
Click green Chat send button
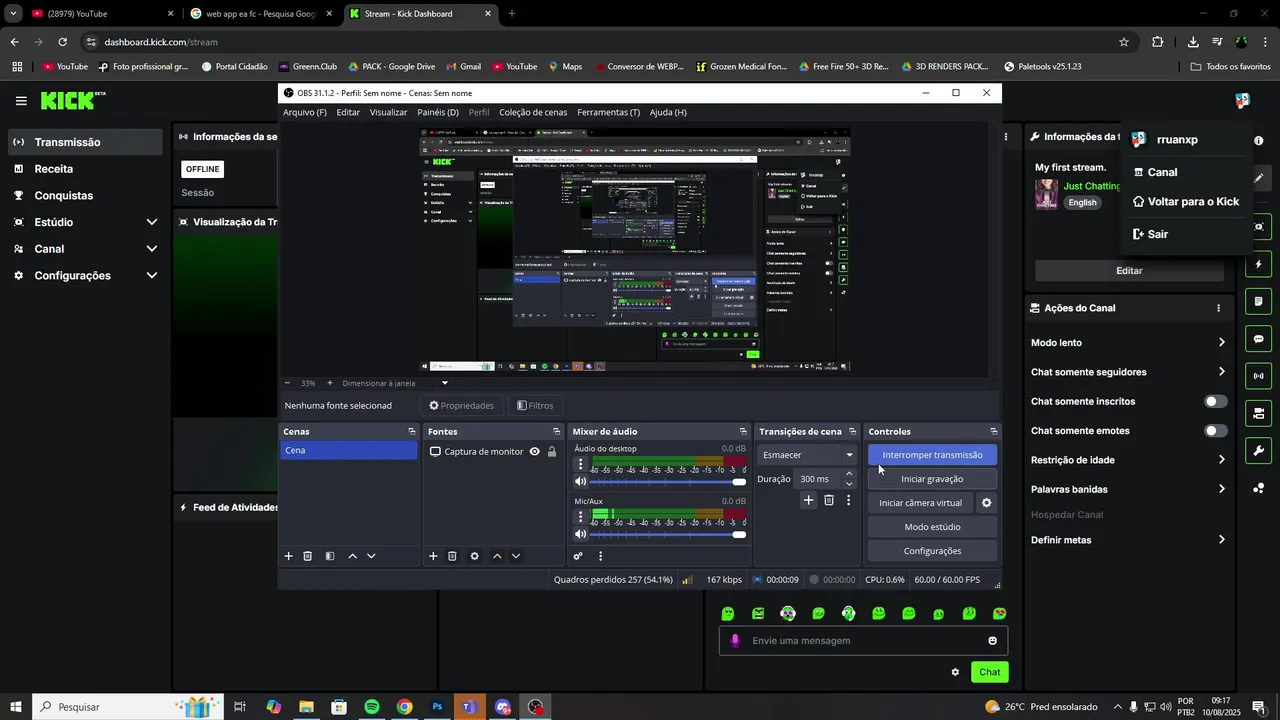pyautogui.click(x=989, y=672)
